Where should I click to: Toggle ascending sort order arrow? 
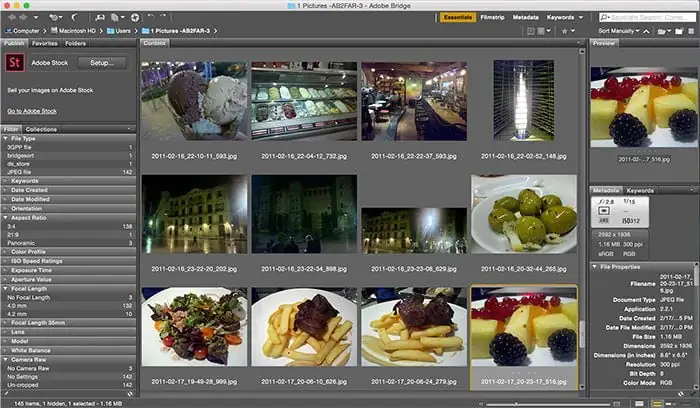645,31
